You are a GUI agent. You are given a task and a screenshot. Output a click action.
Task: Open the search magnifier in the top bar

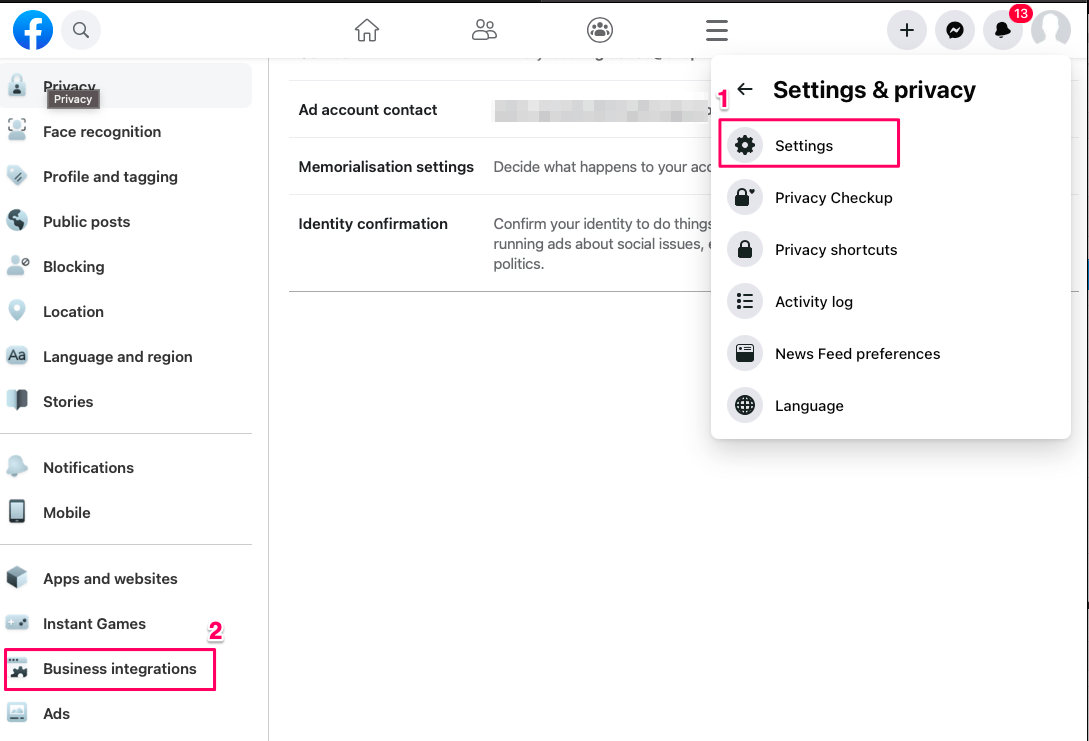pos(81,30)
